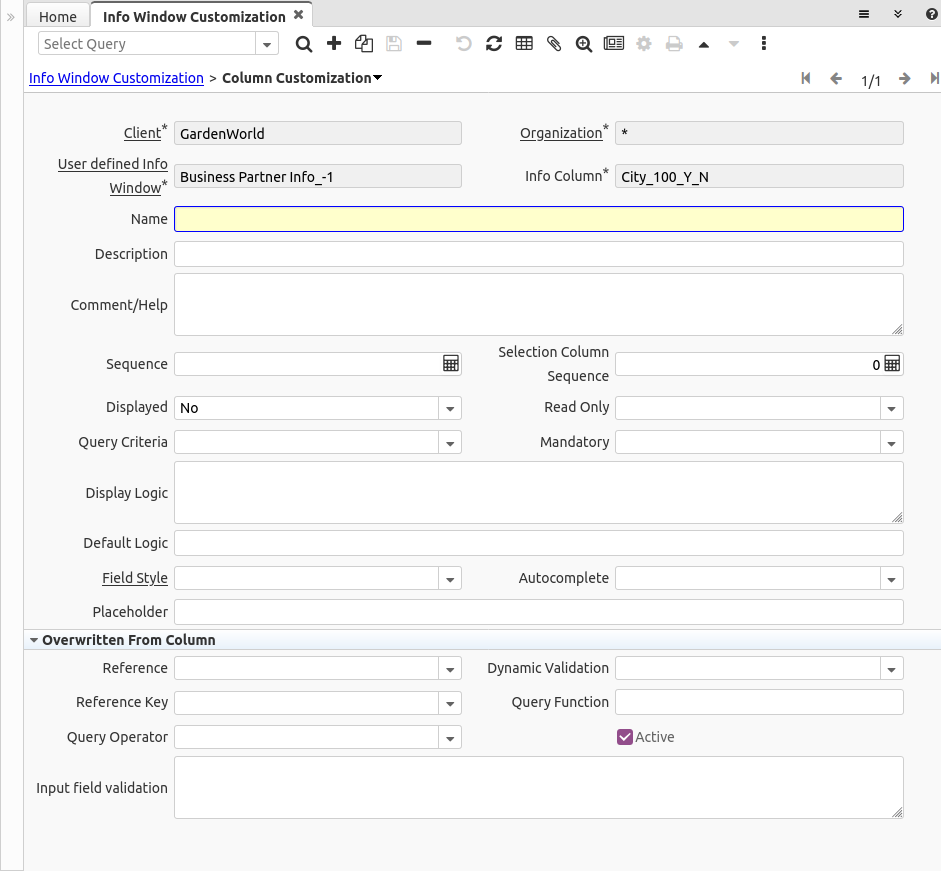Switch to grid view with the table icon
This screenshot has width=941, height=871.
pyautogui.click(x=524, y=44)
